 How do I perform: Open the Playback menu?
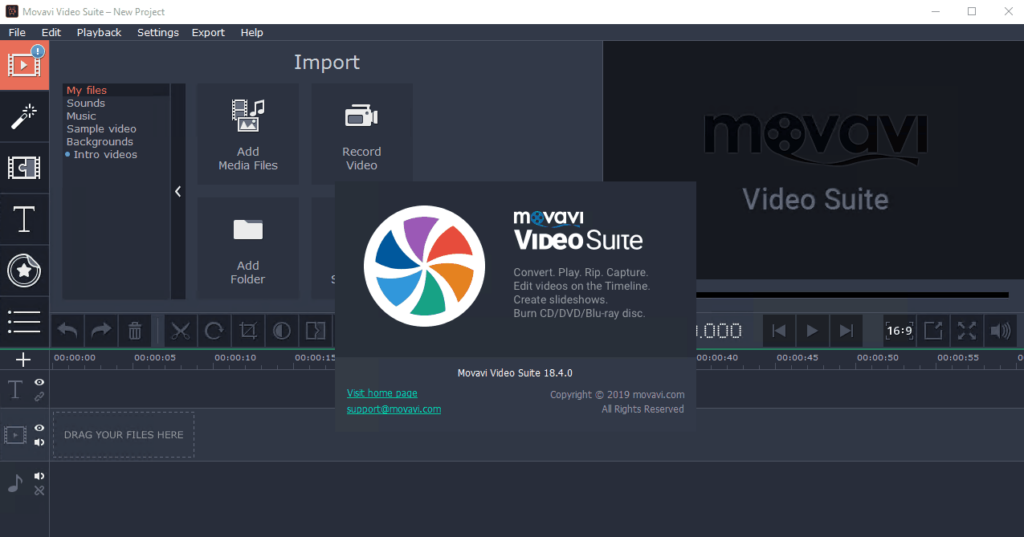[x=99, y=33]
